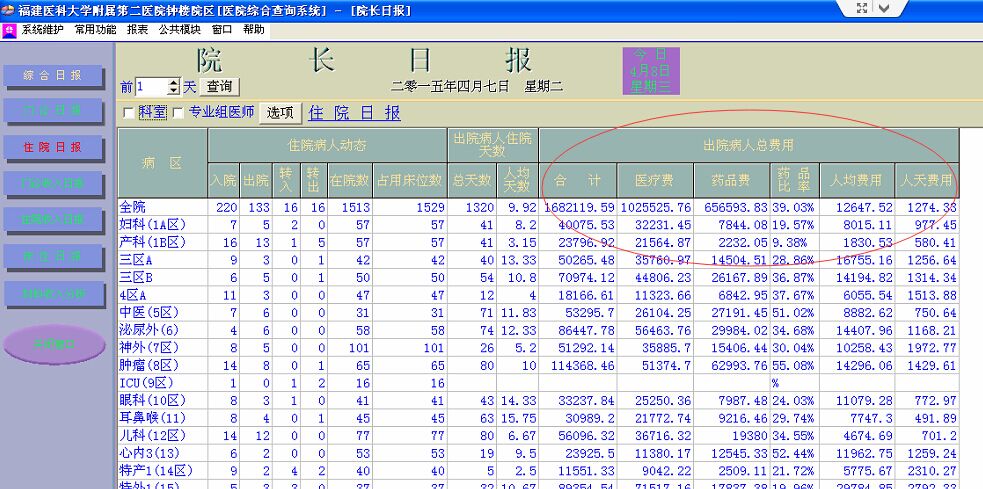Select the 特产1(14区) row label
The image size is (983, 489).
tap(156, 470)
